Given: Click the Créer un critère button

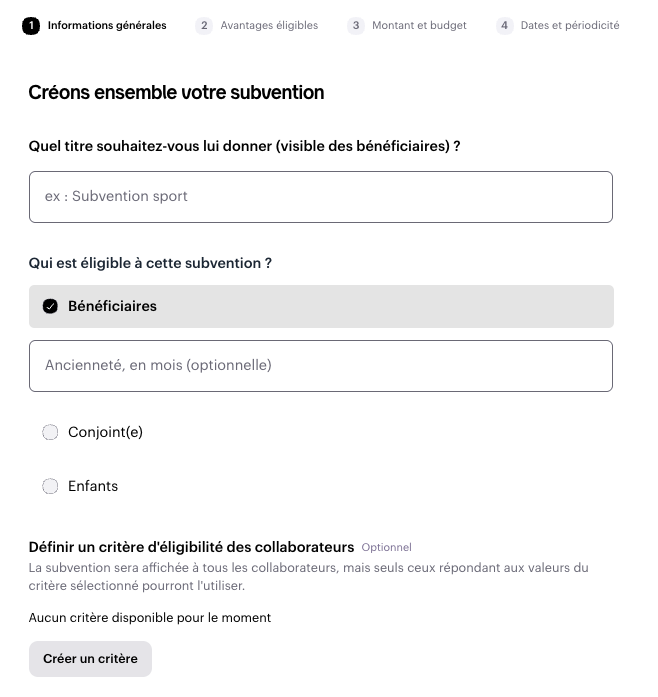Looking at the screenshot, I should [x=90, y=659].
